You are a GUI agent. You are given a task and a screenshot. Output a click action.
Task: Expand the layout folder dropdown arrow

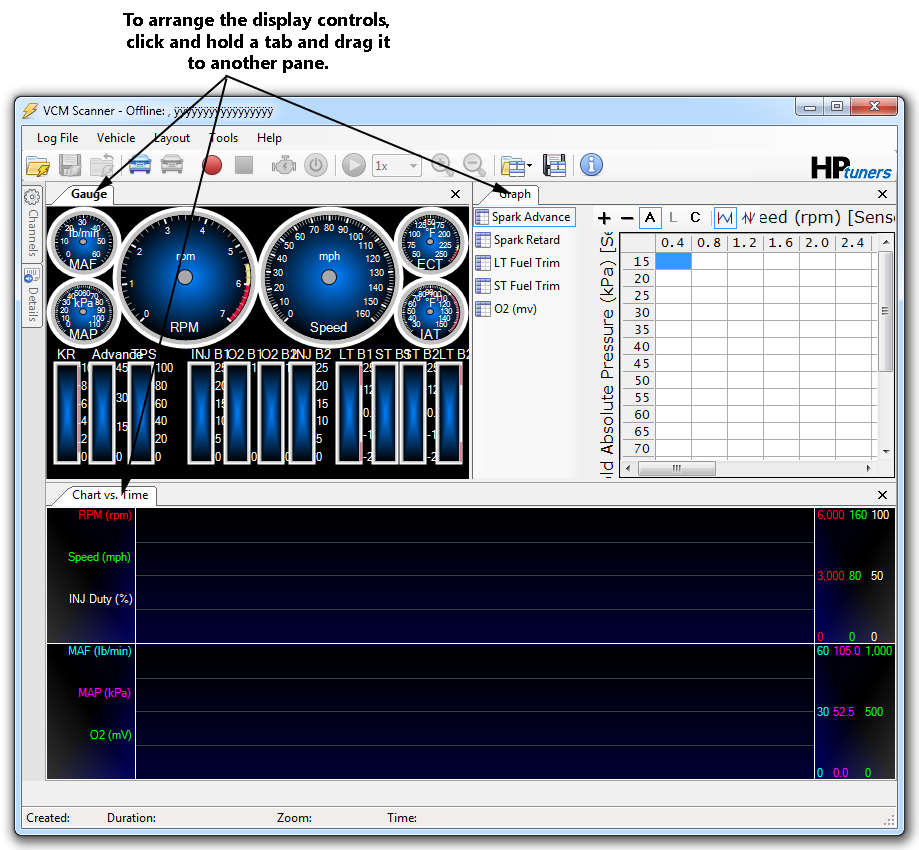coord(532,166)
